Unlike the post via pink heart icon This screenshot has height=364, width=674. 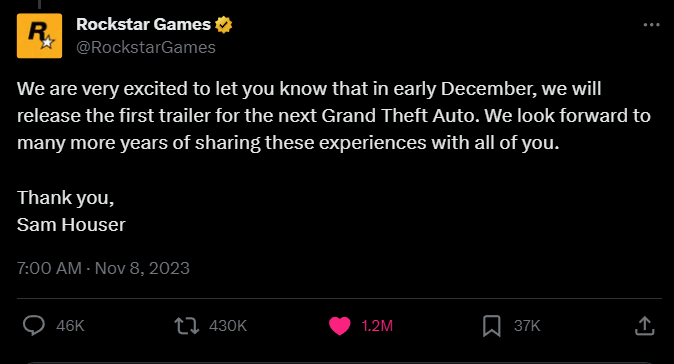click(340, 326)
